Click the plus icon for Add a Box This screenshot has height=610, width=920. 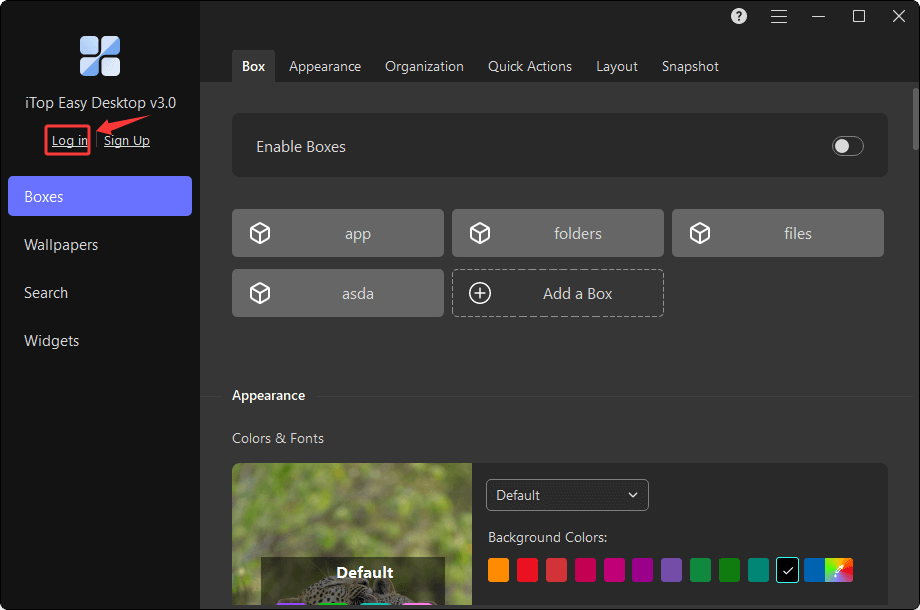[480, 293]
